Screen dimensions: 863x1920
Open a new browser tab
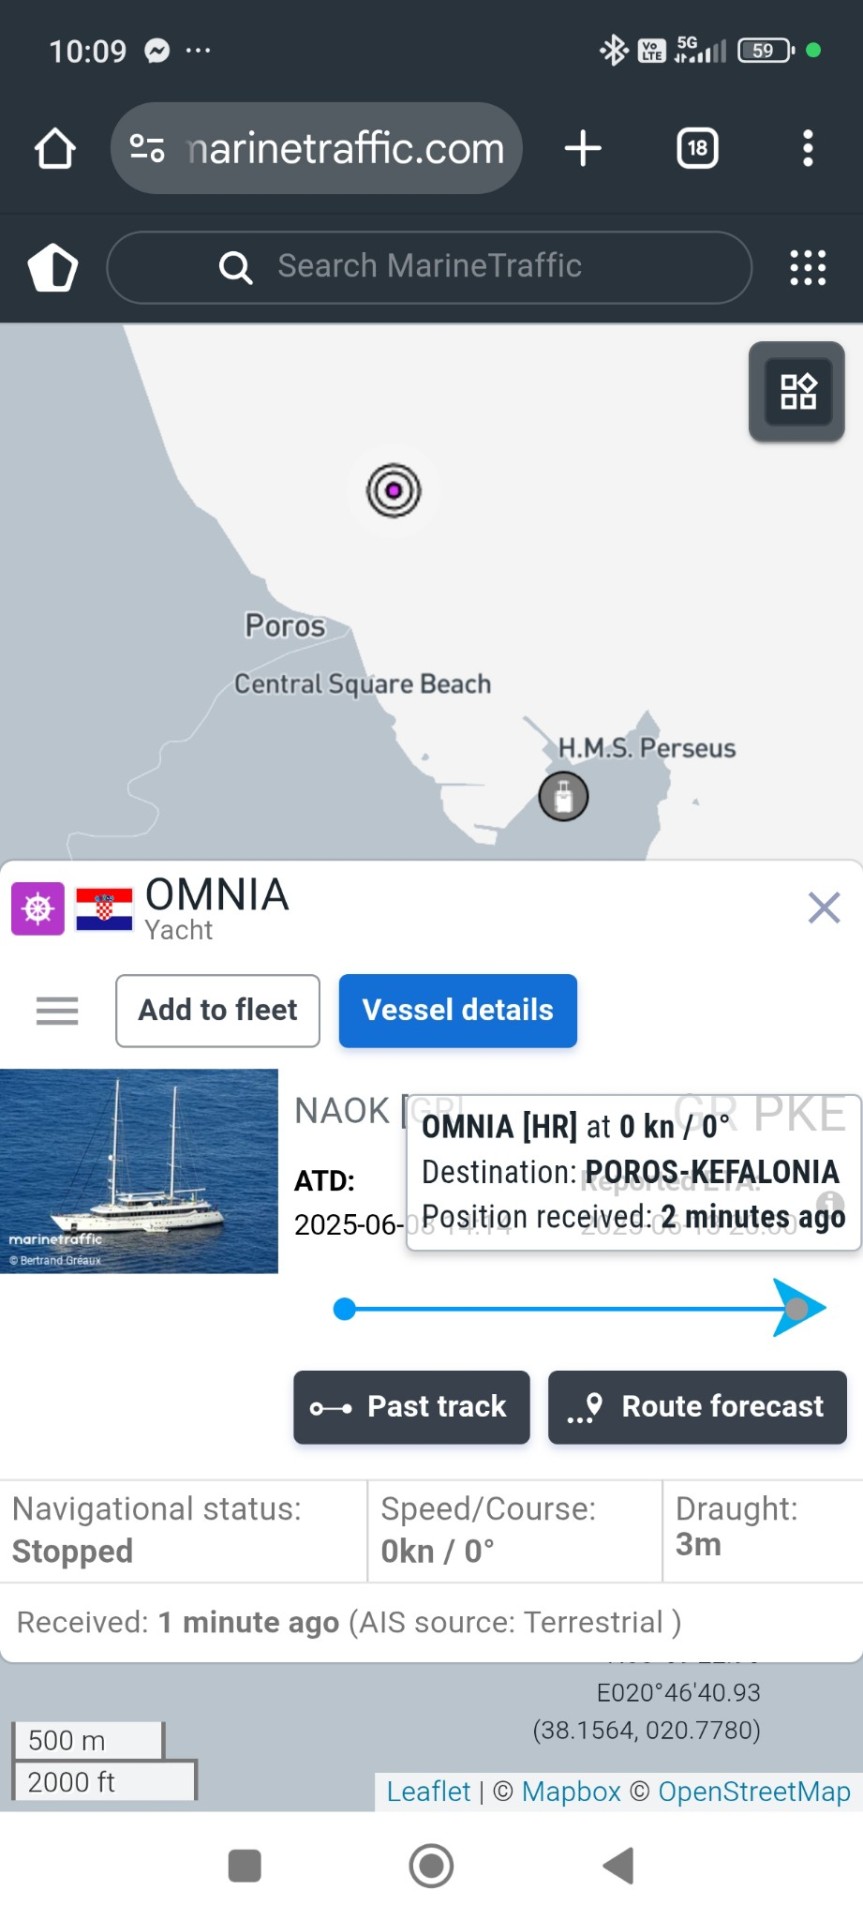coord(583,149)
